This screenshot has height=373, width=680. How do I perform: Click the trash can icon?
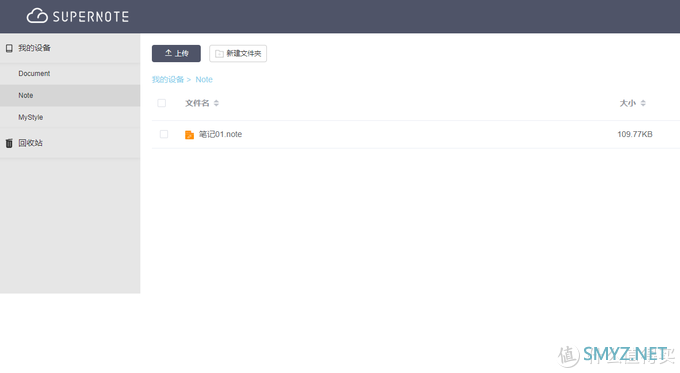click(9, 143)
